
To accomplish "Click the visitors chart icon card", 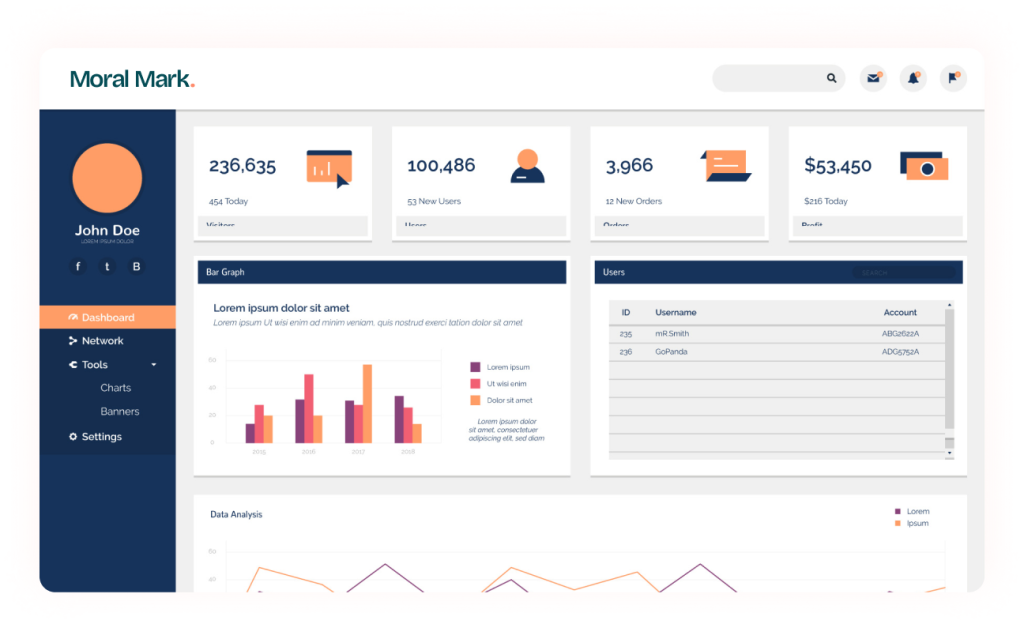I will click(329, 168).
